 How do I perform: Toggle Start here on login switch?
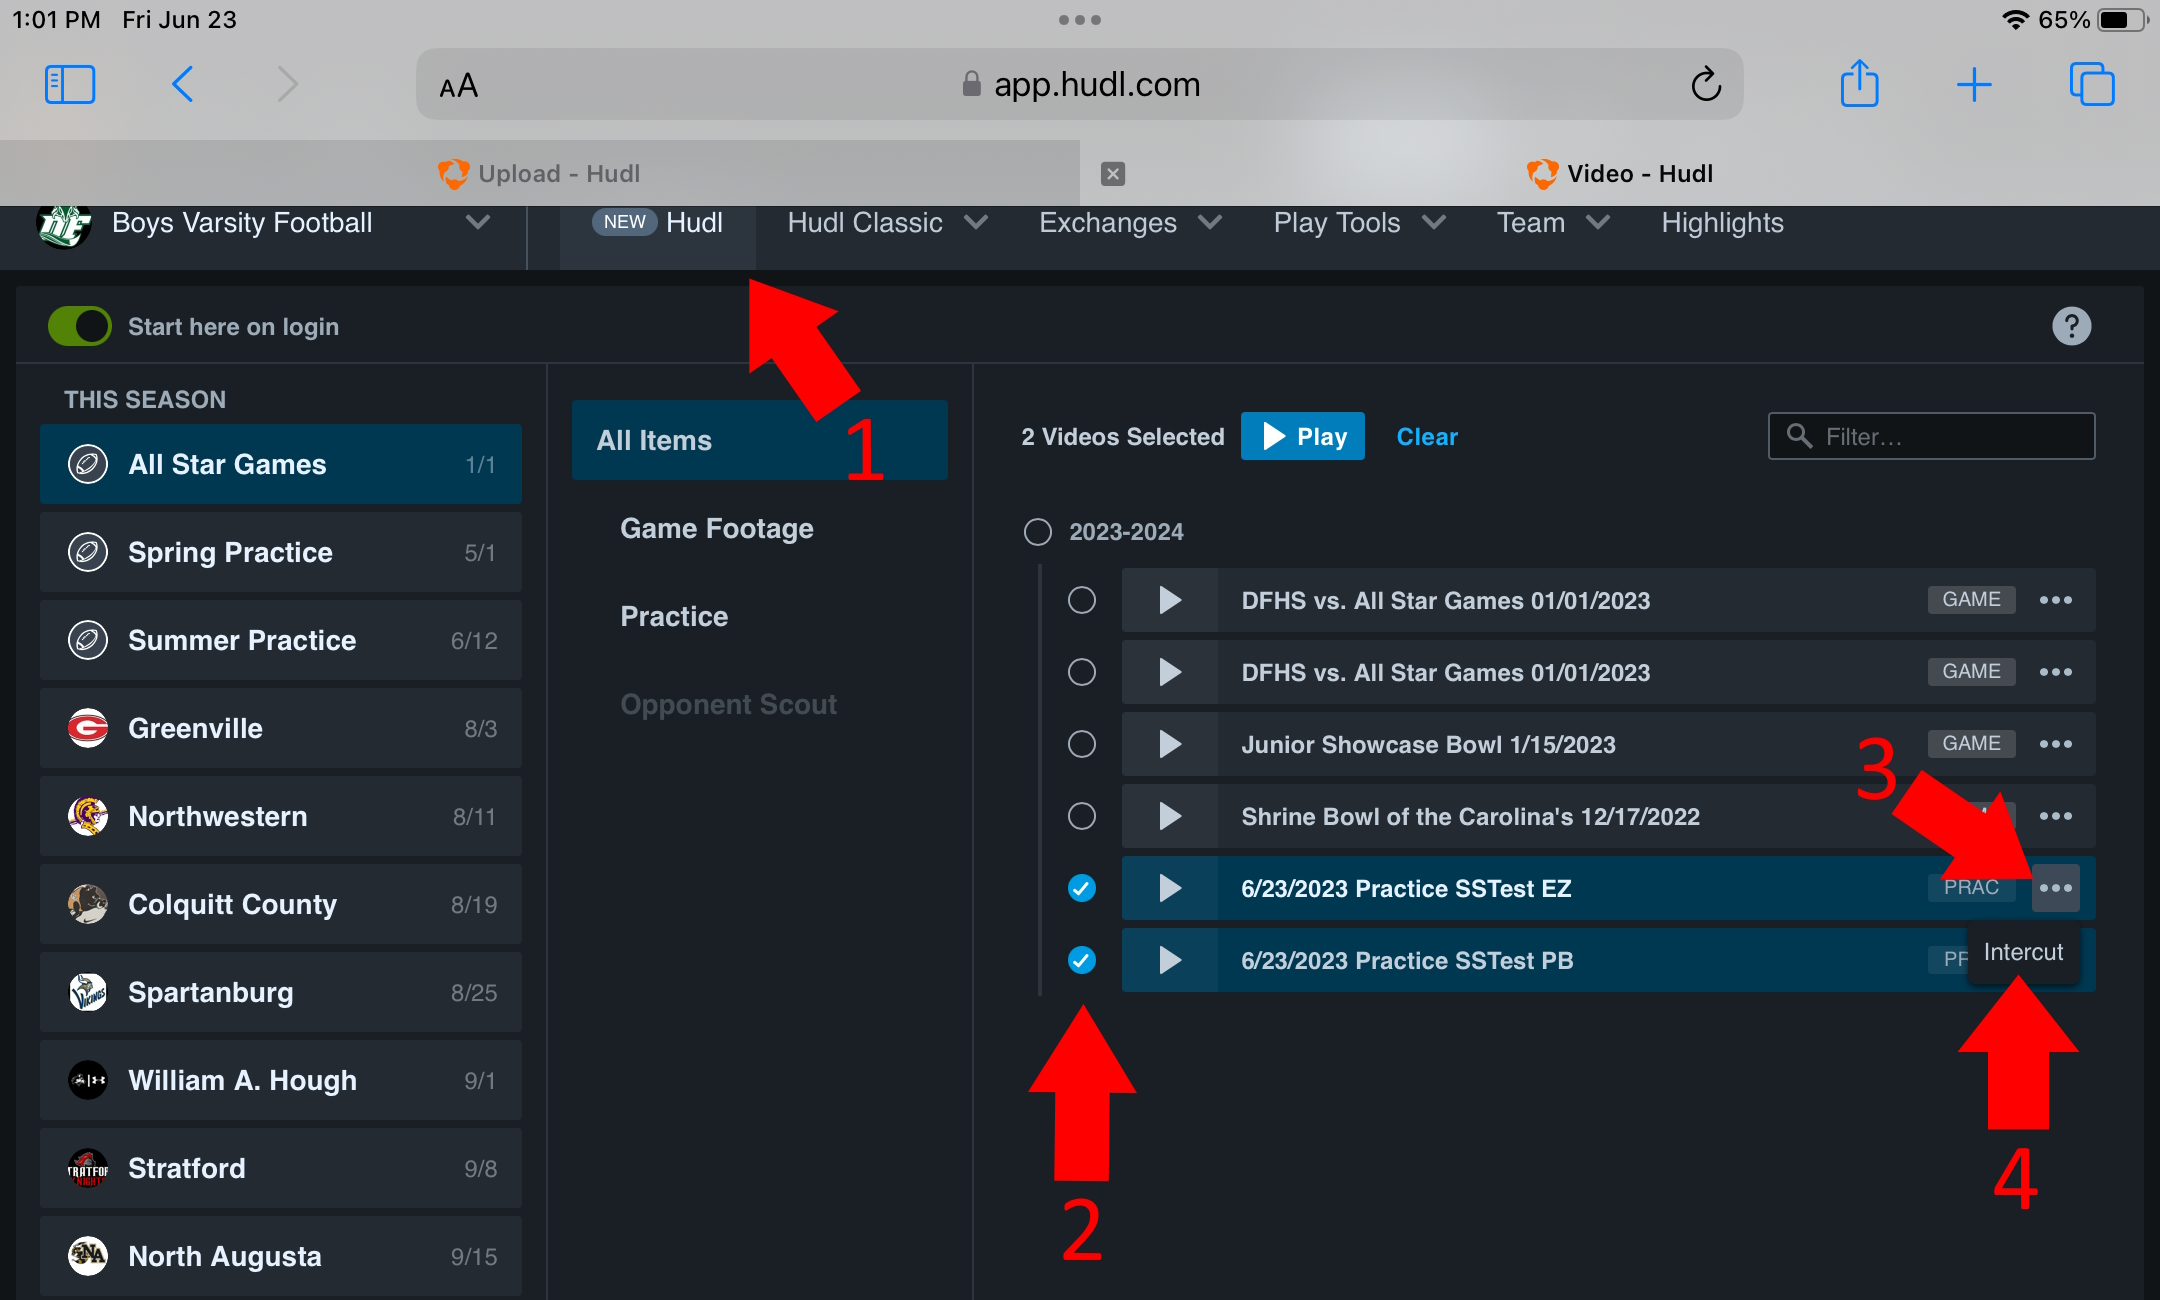[x=80, y=326]
